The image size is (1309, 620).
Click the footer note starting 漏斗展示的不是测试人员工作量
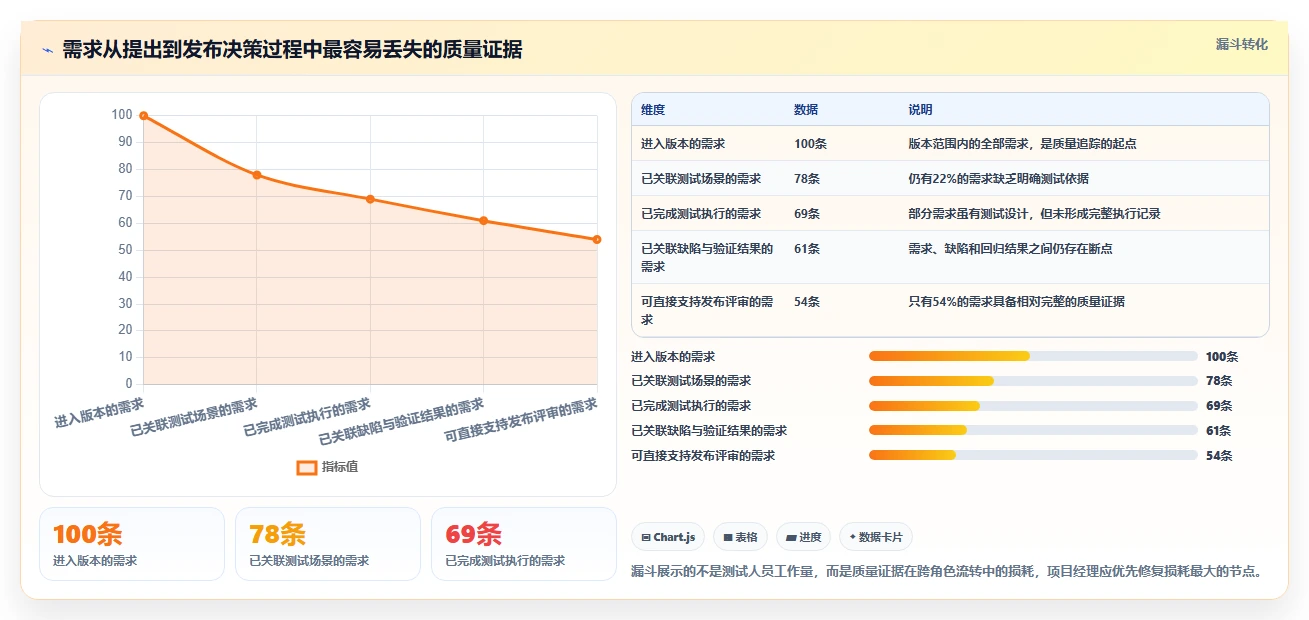[x=947, y=572]
